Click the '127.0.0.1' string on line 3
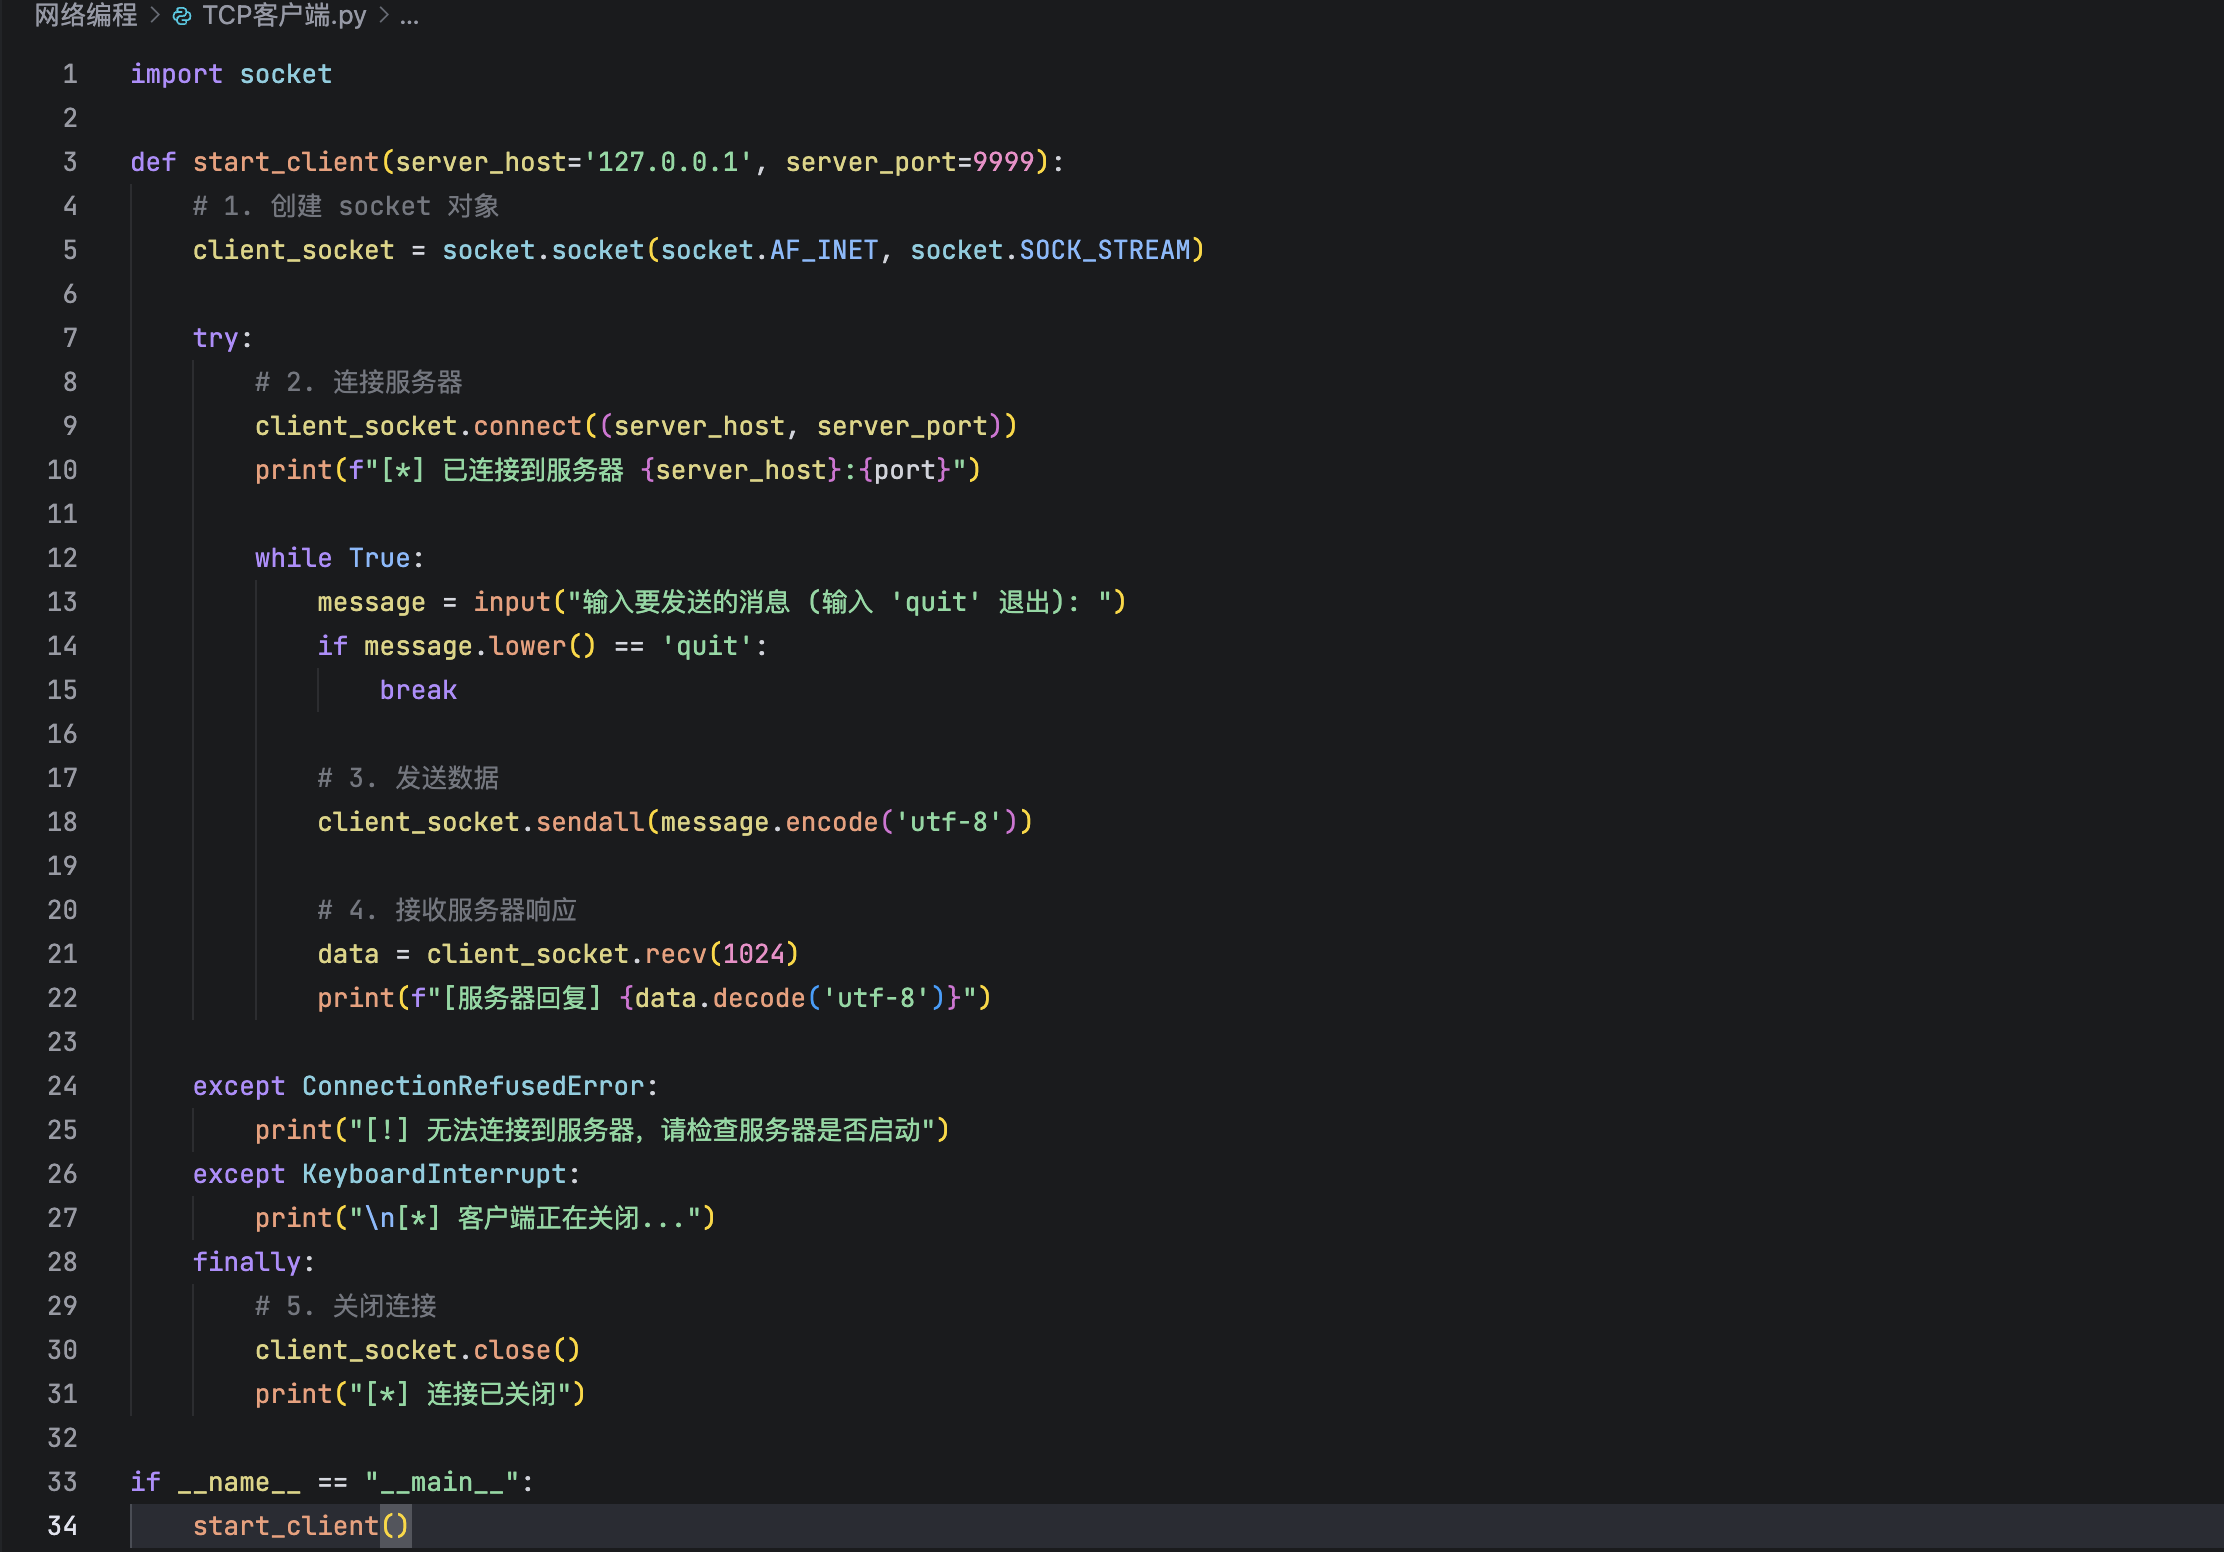Image resolution: width=2224 pixels, height=1552 pixels. click(668, 162)
